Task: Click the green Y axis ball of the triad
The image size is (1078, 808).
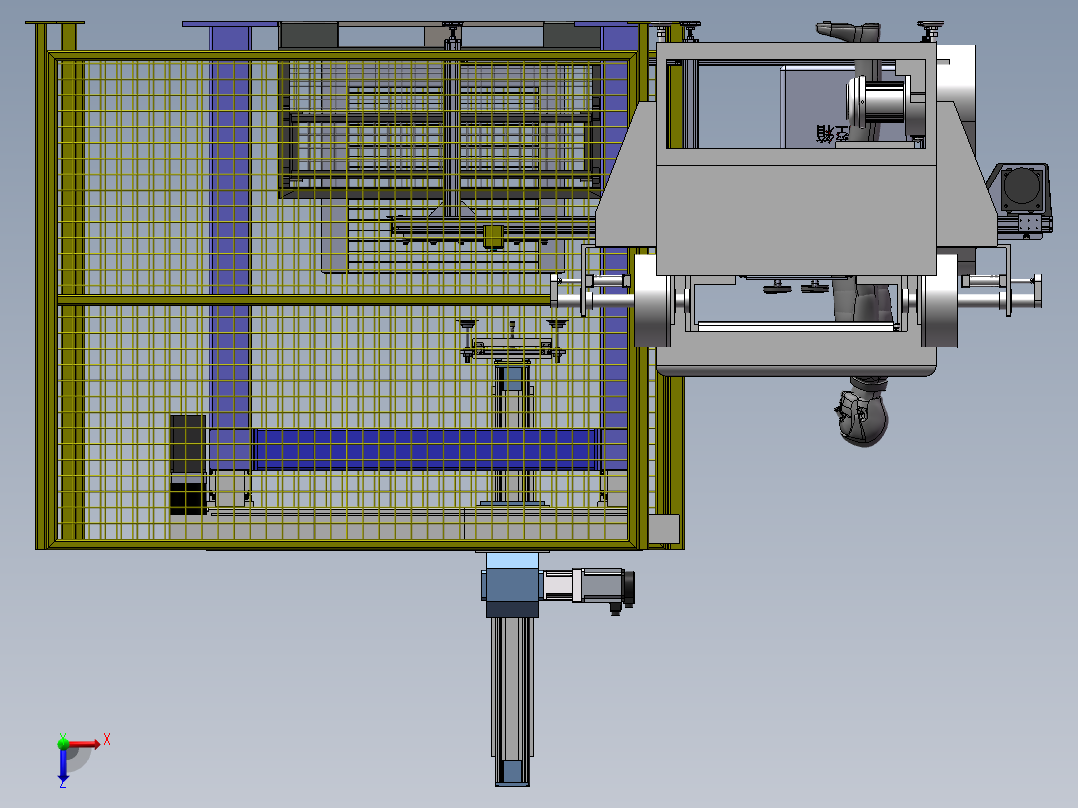Action: [63, 743]
